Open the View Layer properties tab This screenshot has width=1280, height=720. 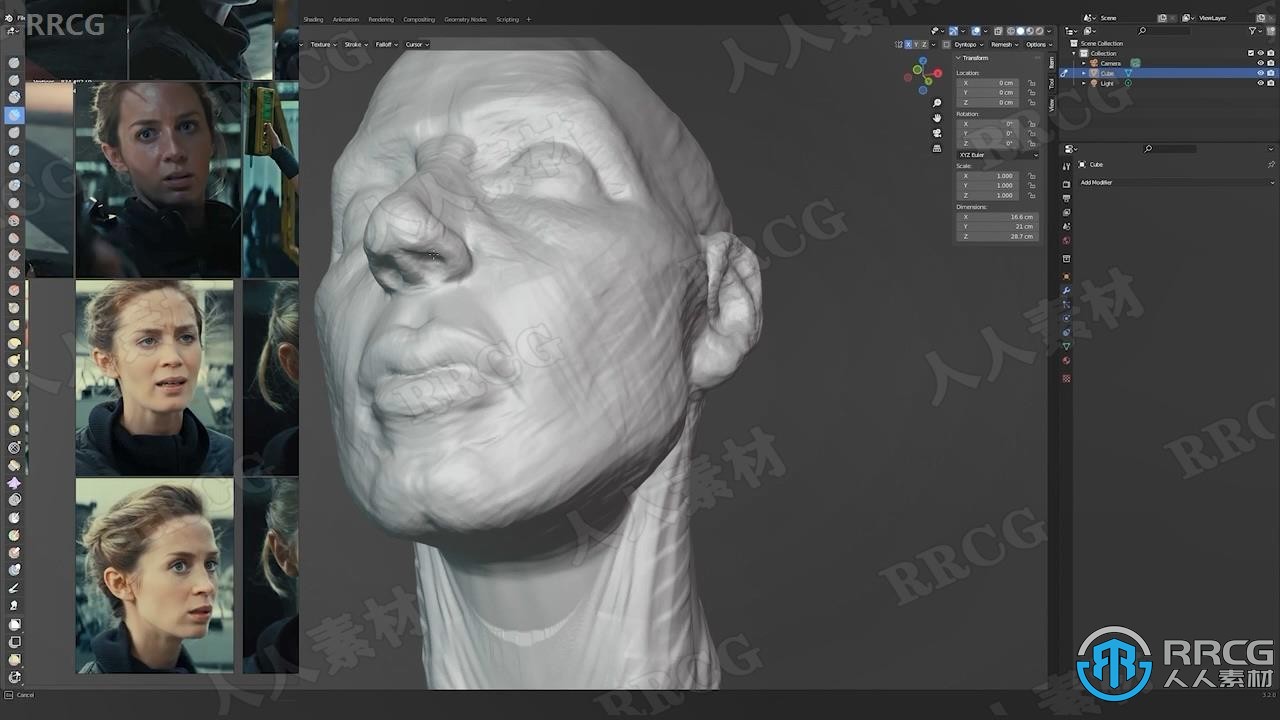[x=1066, y=212]
